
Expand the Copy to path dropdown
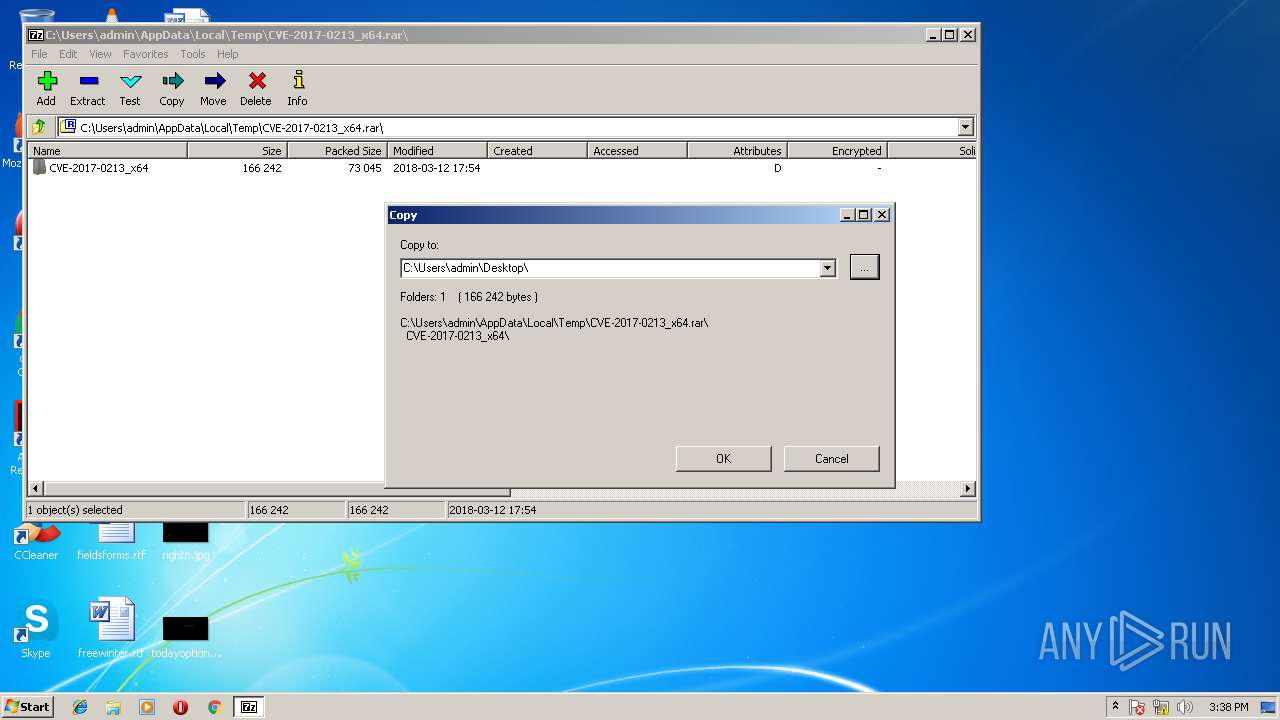point(827,268)
